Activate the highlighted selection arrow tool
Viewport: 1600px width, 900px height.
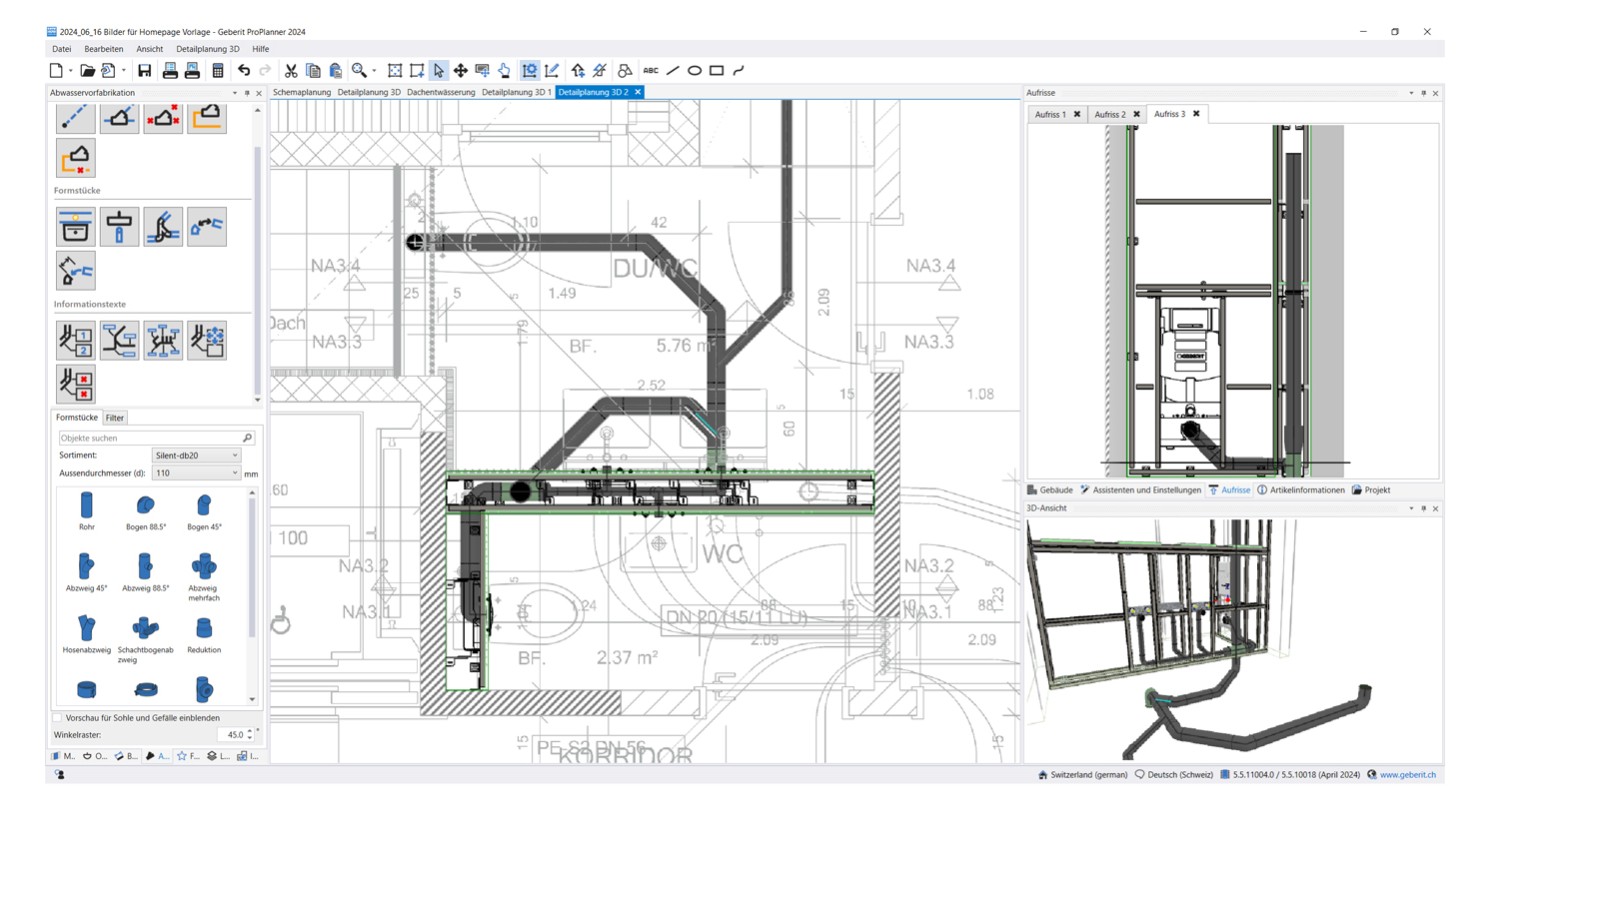click(x=439, y=70)
